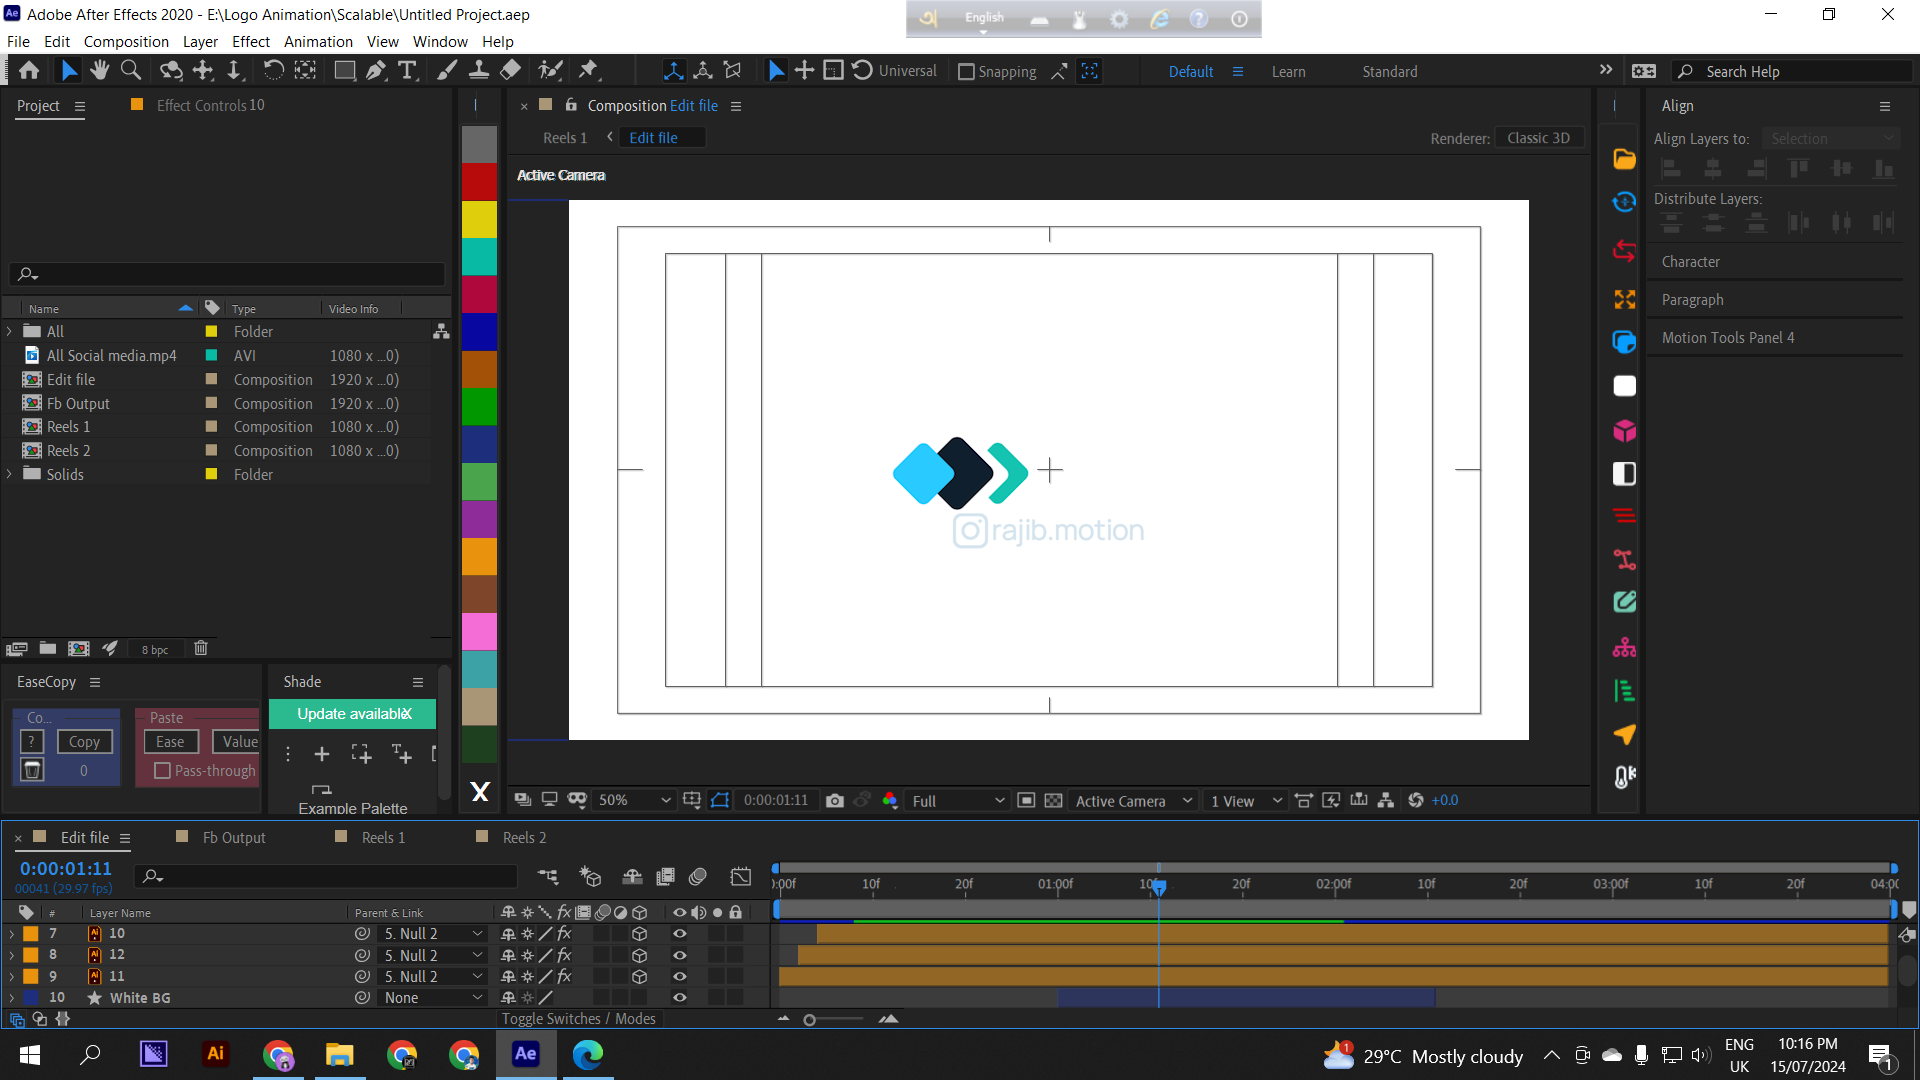Select the Hand tool in the toolbar
Image resolution: width=1920 pixels, height=1080 pixels.
click(x=99, y=70)
